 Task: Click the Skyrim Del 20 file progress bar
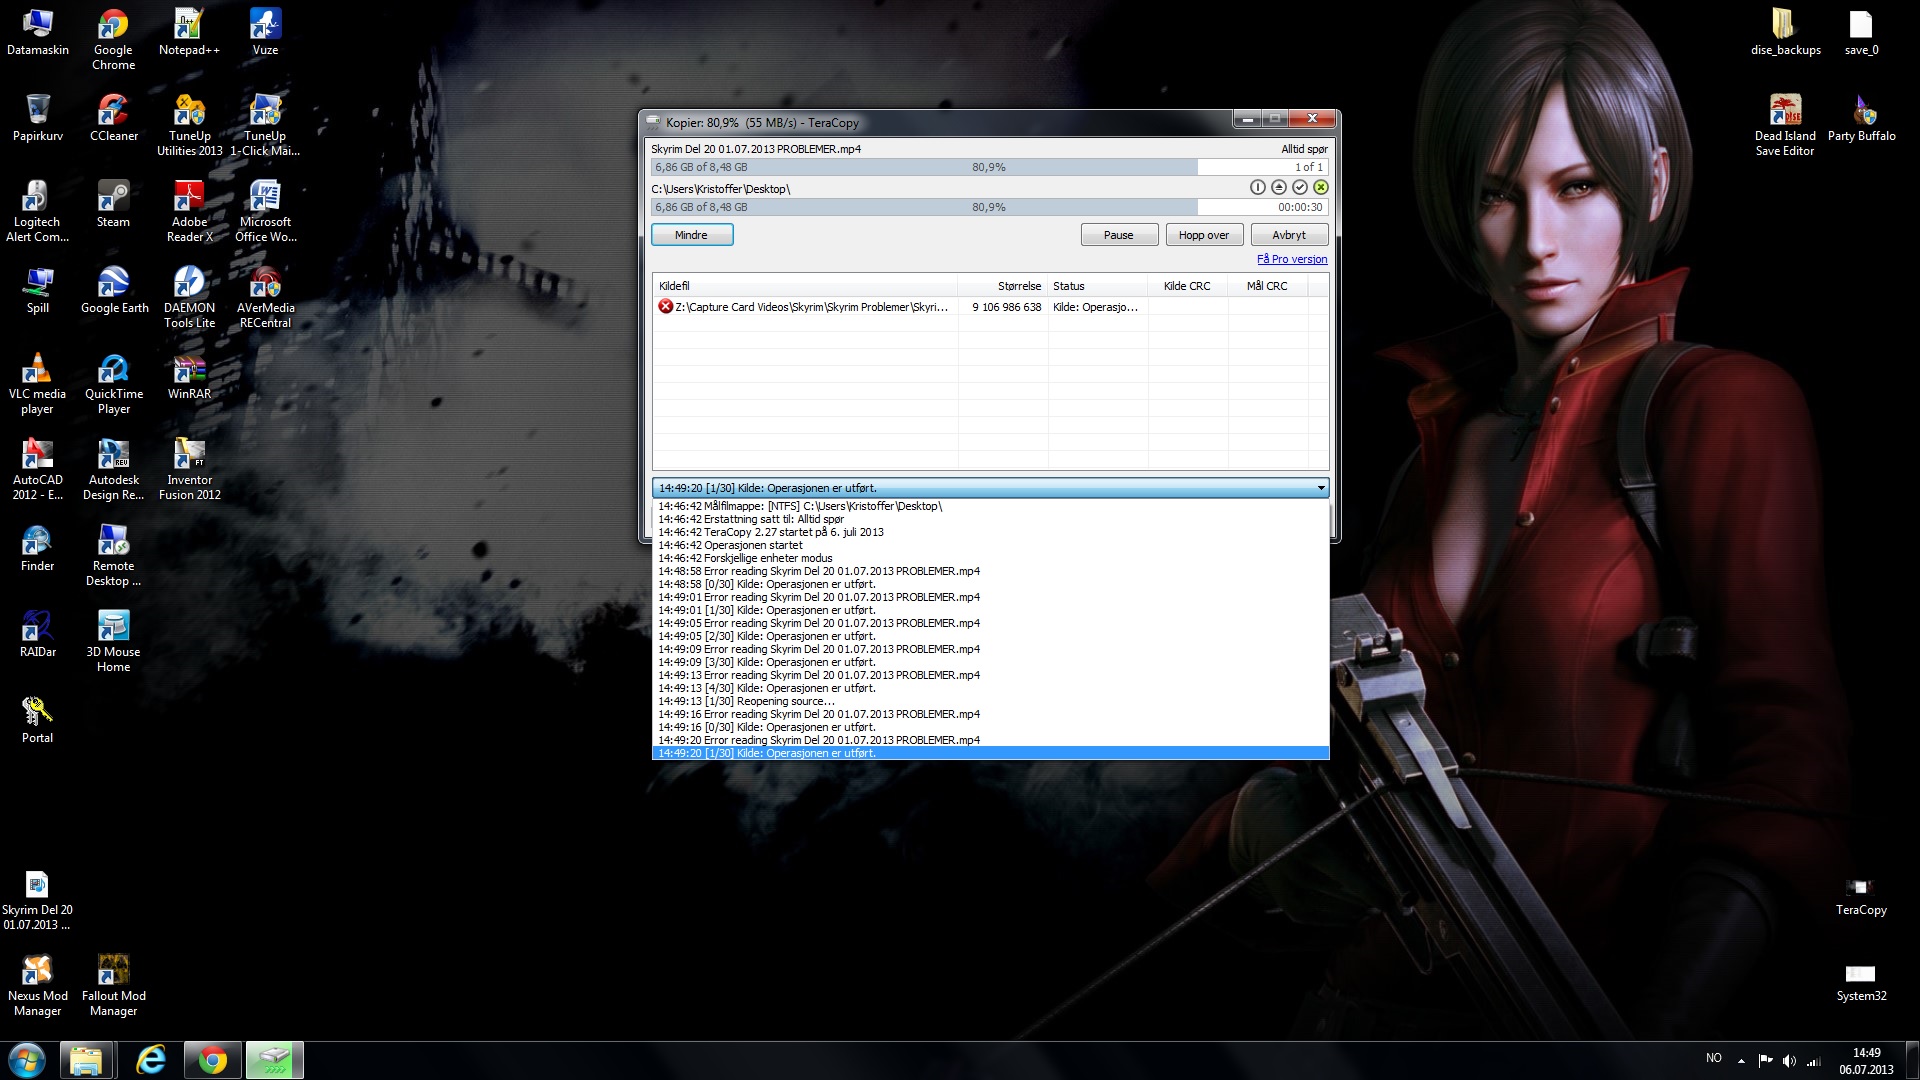pyautogui.click(x=989, y=167)
